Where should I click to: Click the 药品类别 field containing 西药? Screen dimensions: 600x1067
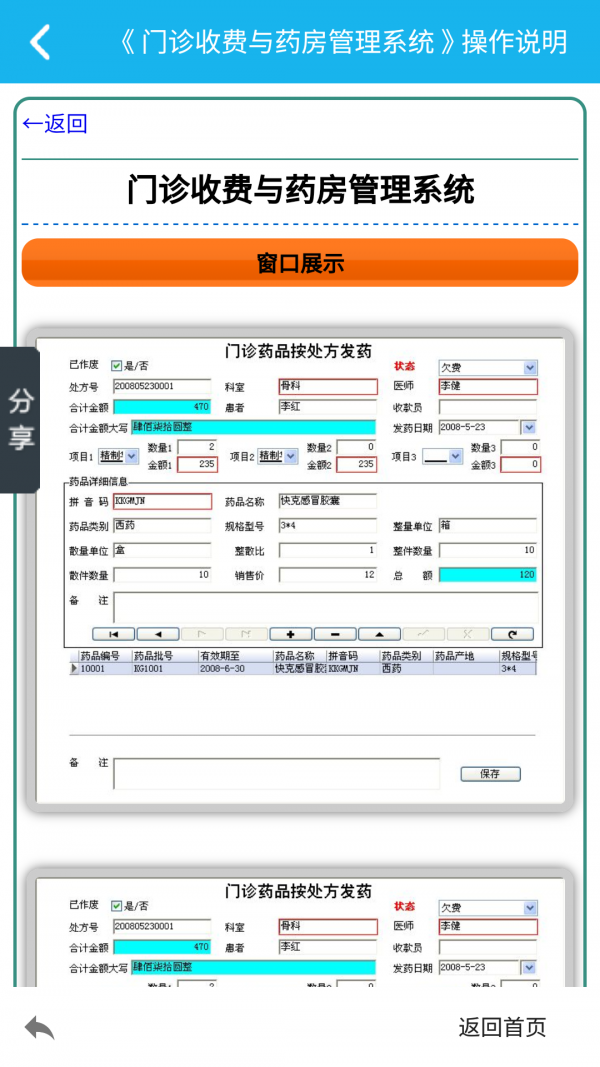tap(163, 525)
